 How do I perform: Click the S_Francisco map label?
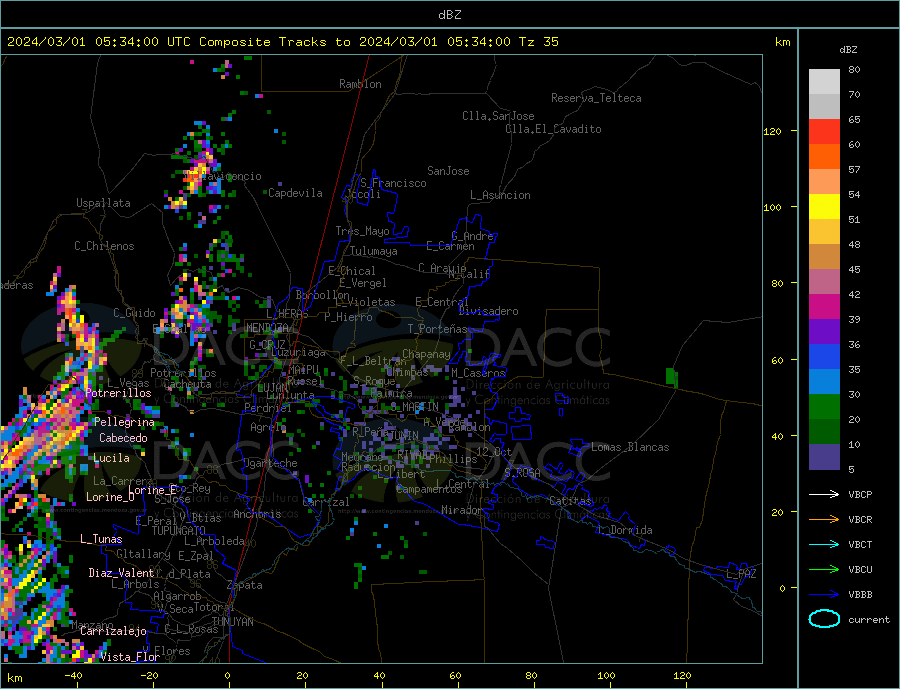point(394,183)
